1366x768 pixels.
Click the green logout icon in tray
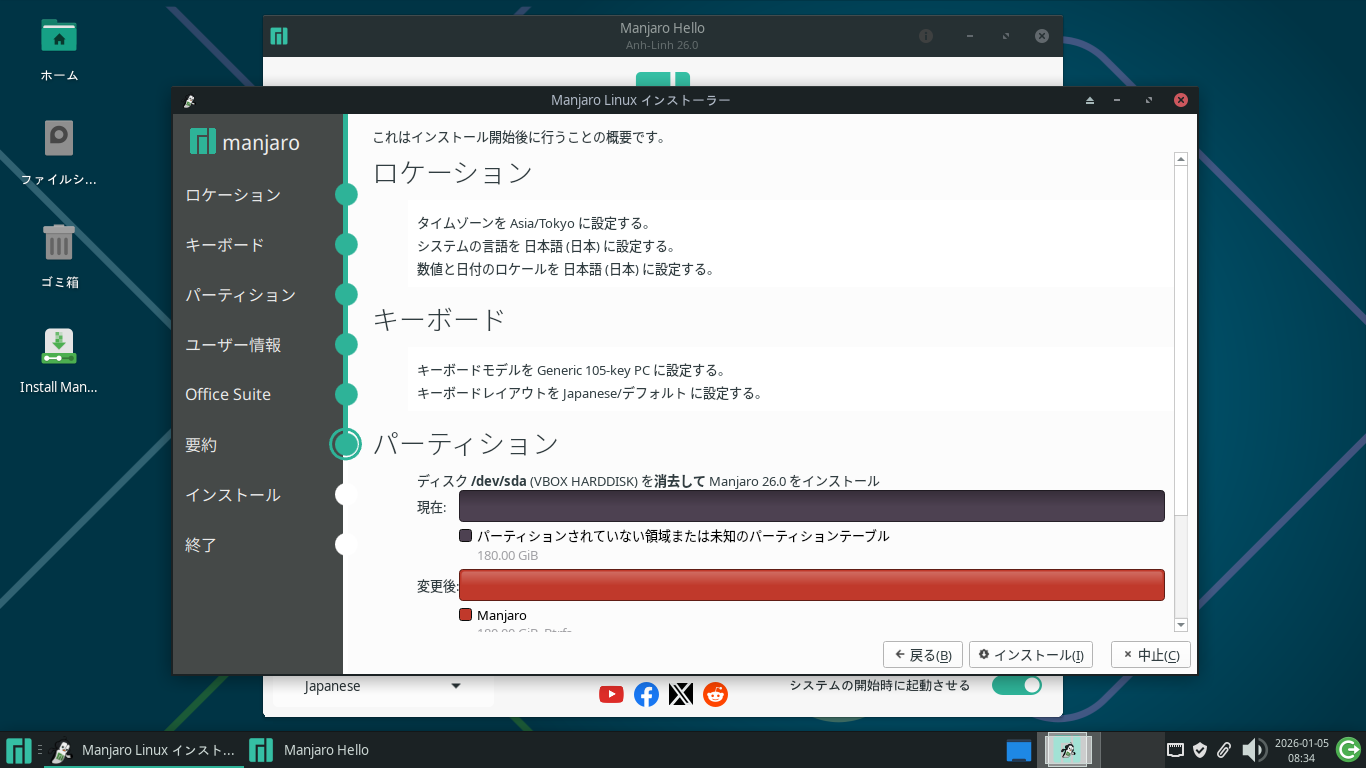coord(1348,749)
